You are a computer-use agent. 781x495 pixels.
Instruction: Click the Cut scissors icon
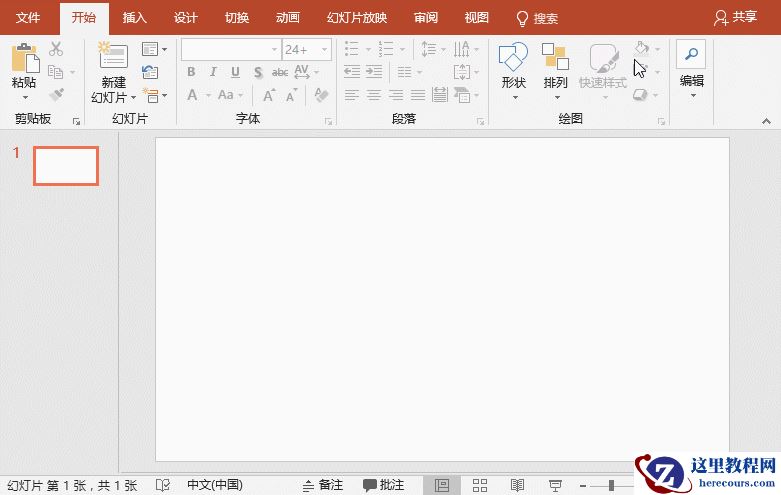pyautogui.click(x=56, y=49)
